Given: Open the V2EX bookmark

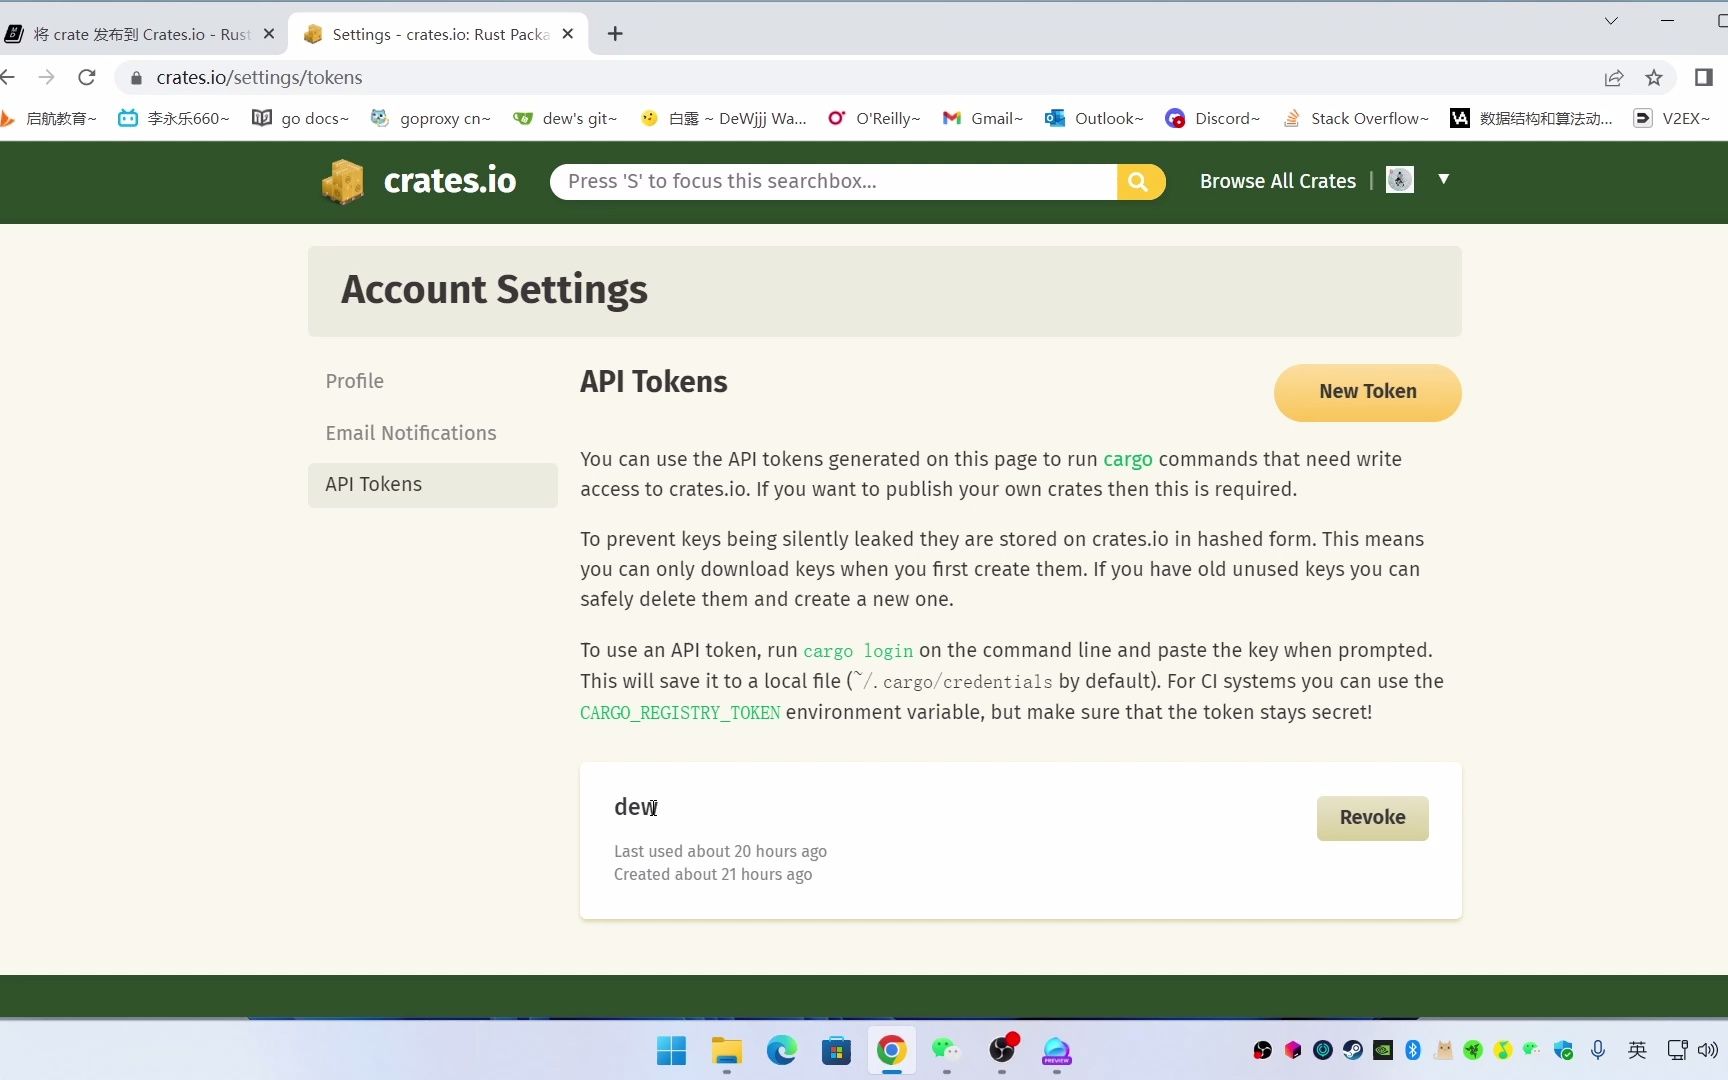Looking at the screenshot, I should 1672,118.
